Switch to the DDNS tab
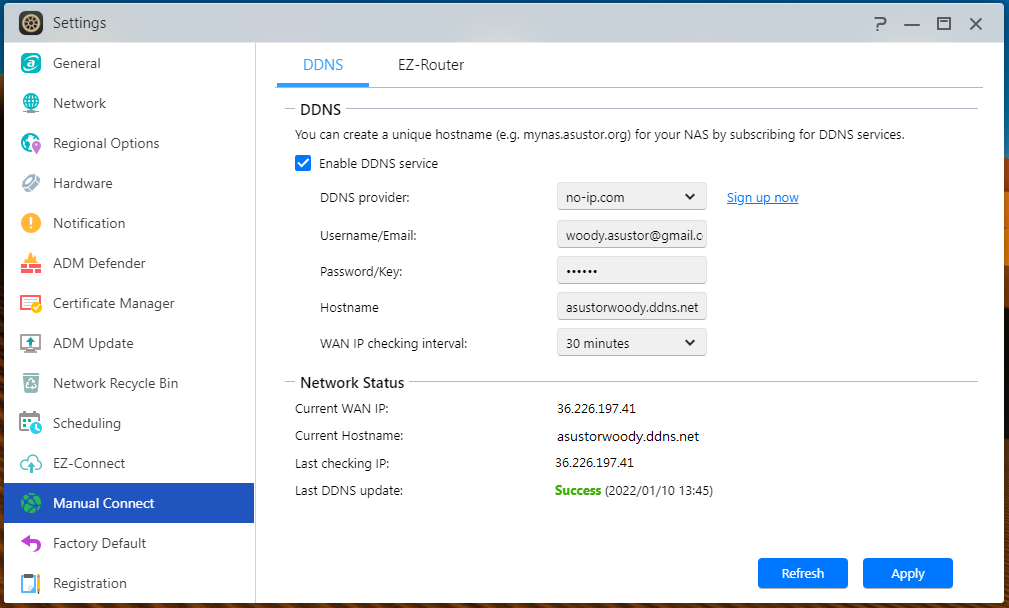This screenshot has width=1009, height=608. [x=323, y=65]
